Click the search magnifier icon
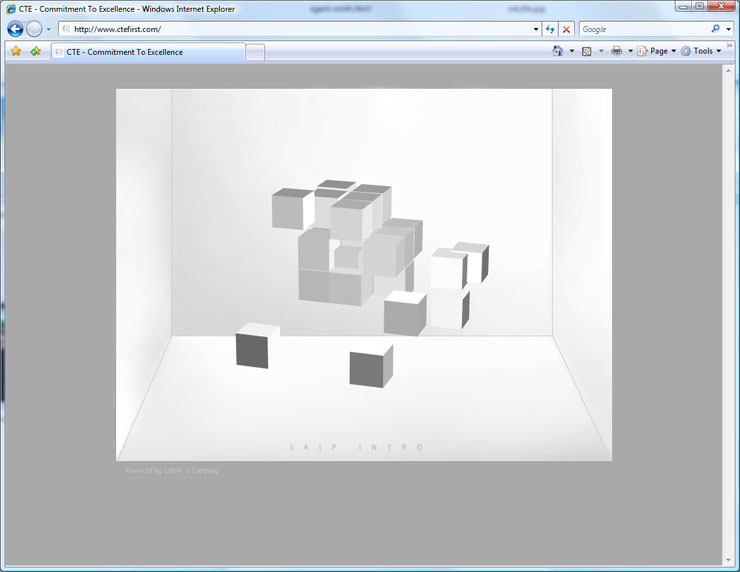The width and height of the screenshot is (740, 572). pos(715,29)
